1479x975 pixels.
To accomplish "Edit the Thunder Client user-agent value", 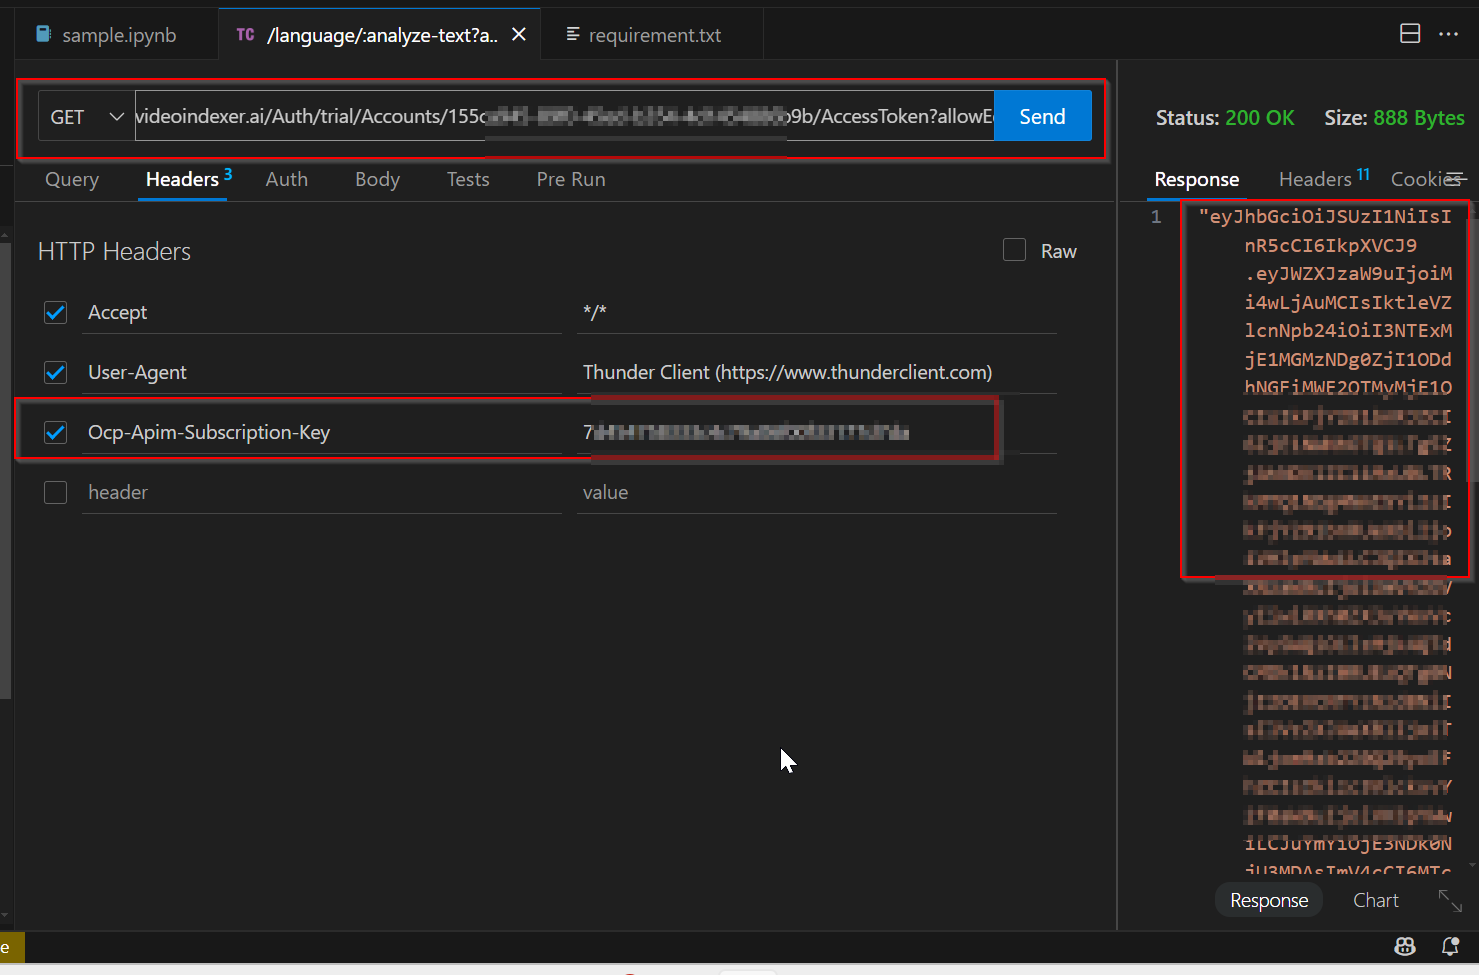I will [816, 373].
